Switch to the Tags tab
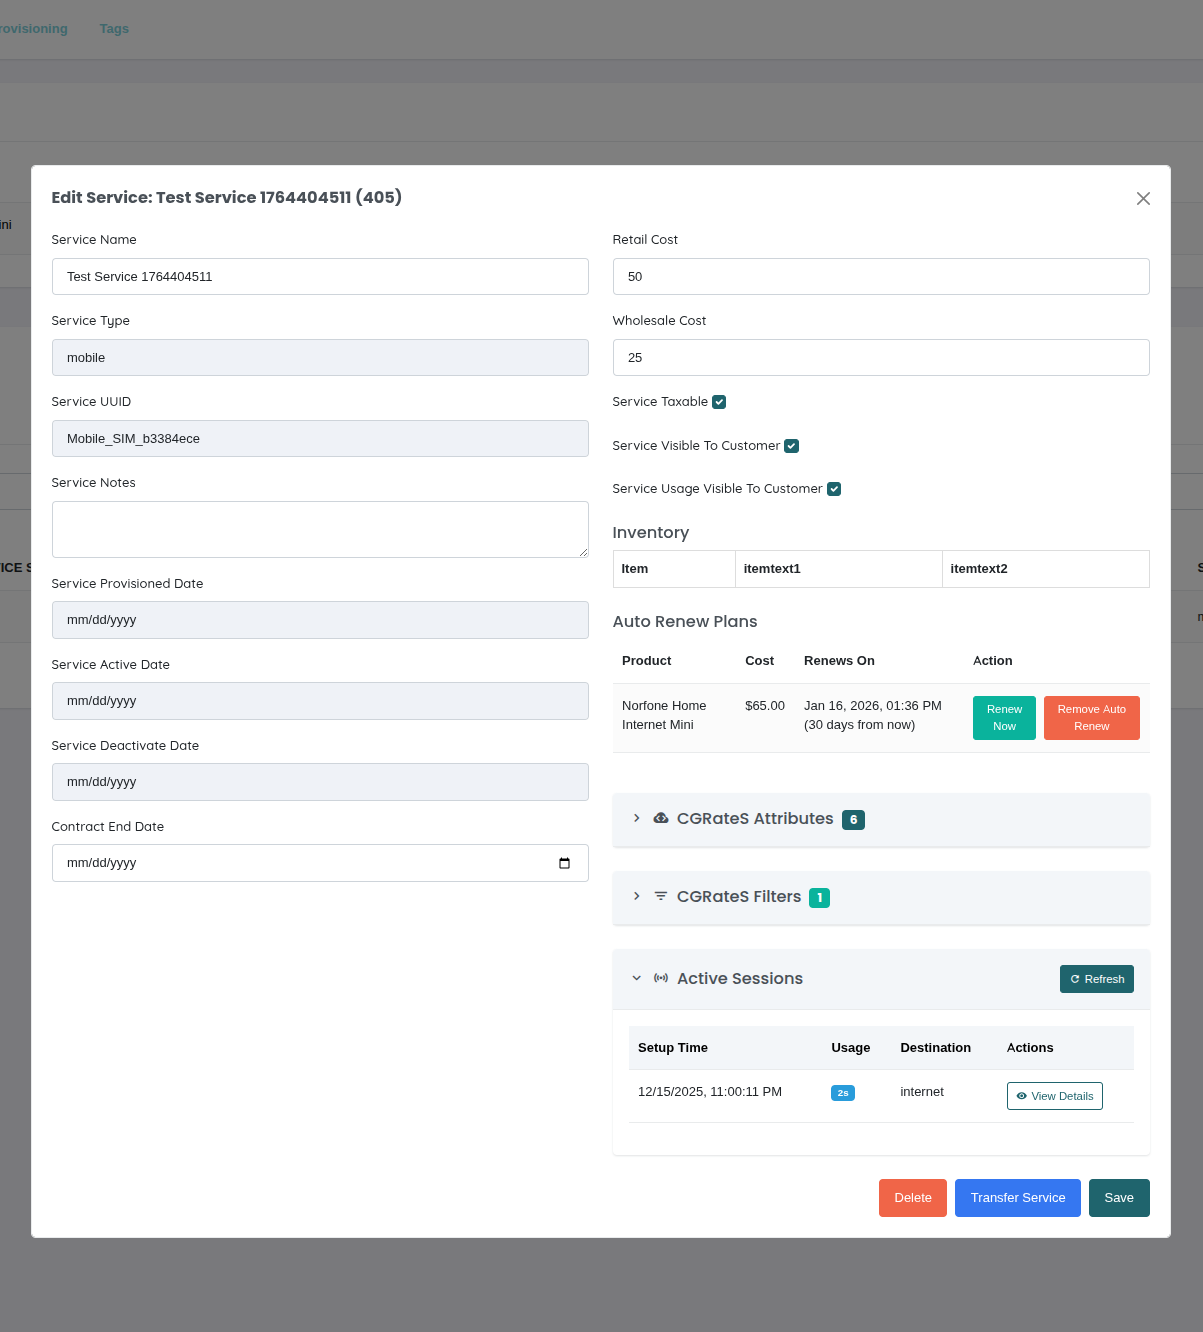 coord(113,28)
